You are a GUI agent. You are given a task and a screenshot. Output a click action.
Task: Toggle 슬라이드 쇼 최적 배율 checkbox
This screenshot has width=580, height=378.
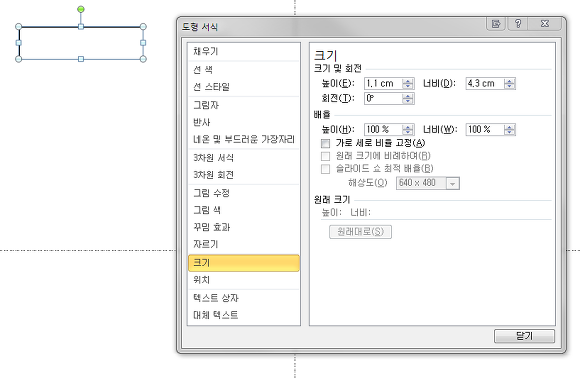(326, 169)
